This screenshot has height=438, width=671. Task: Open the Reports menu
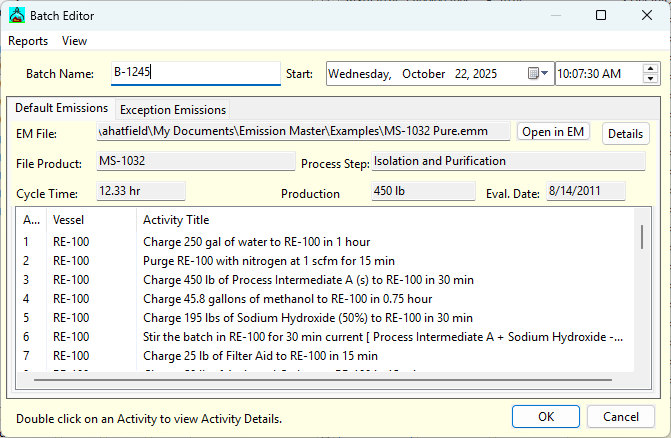tap(28, 41)
